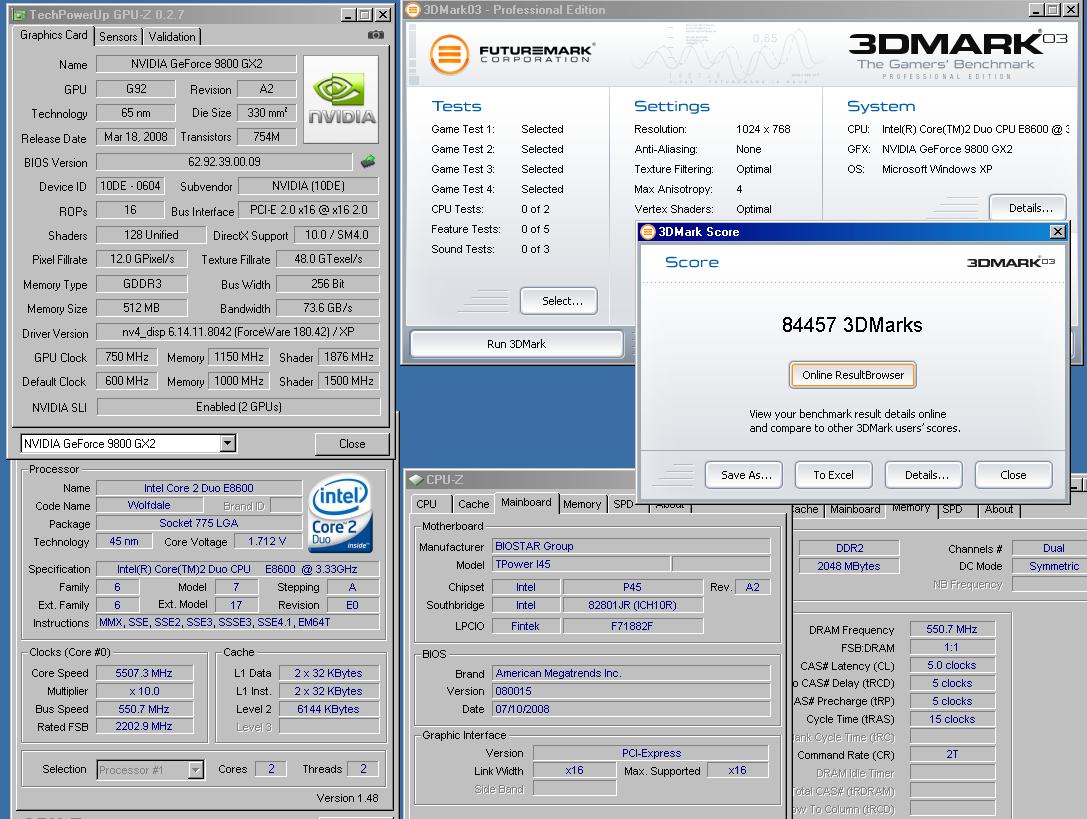Click the Manufacturer BIOSTAR Group value
Image resolution: width=1087 pixels, height=819 pixels.
[631, 546]
